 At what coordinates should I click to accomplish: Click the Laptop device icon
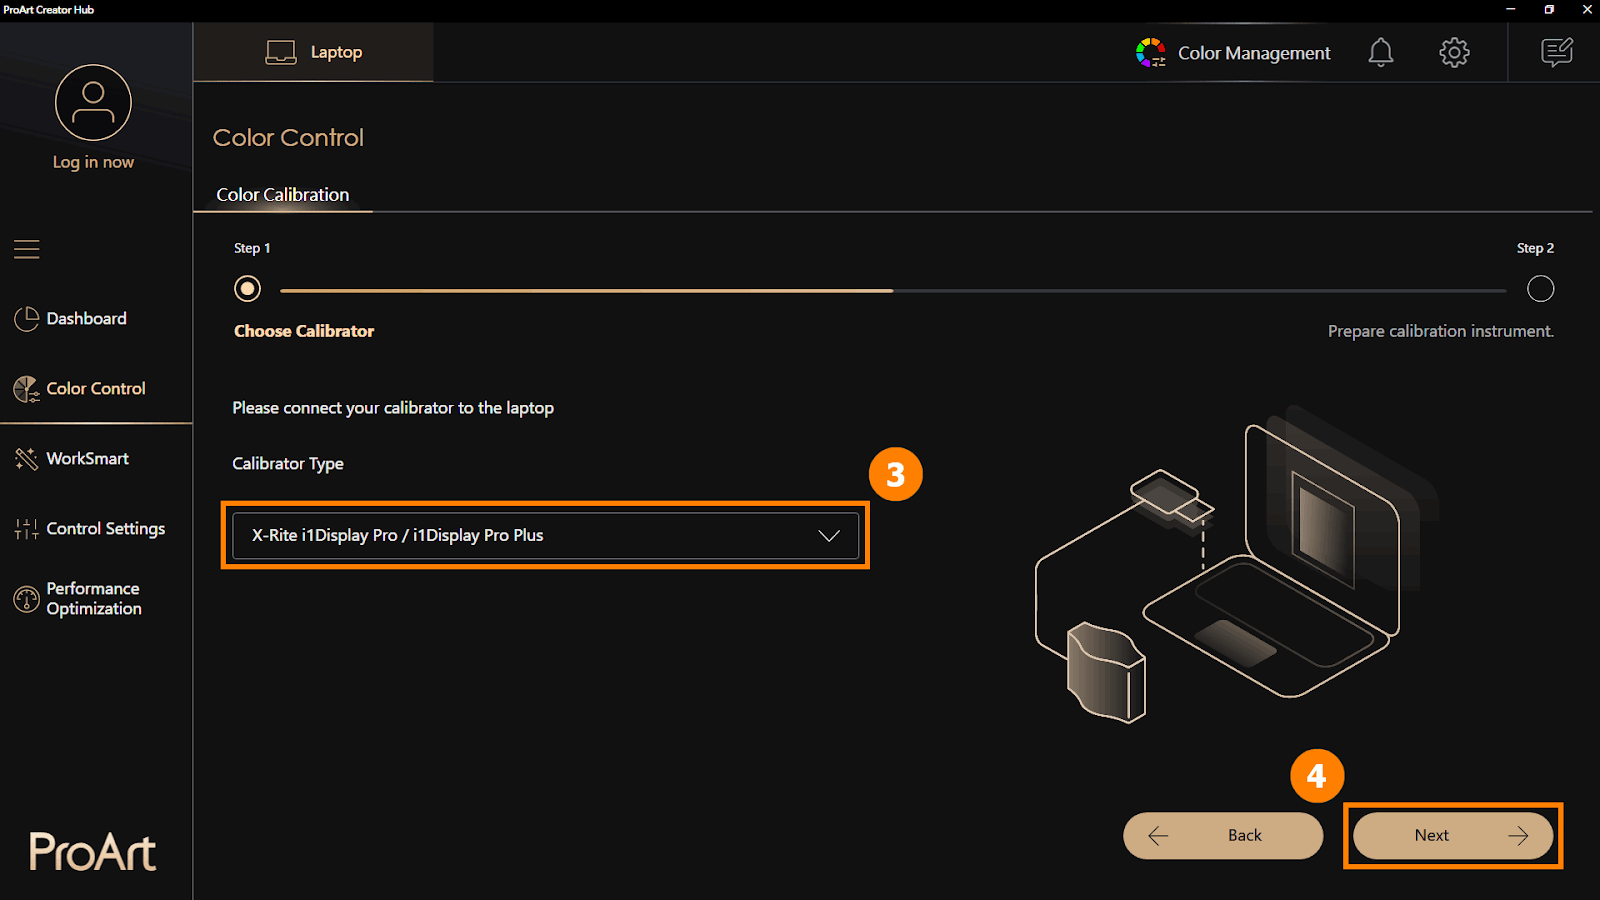281,52
